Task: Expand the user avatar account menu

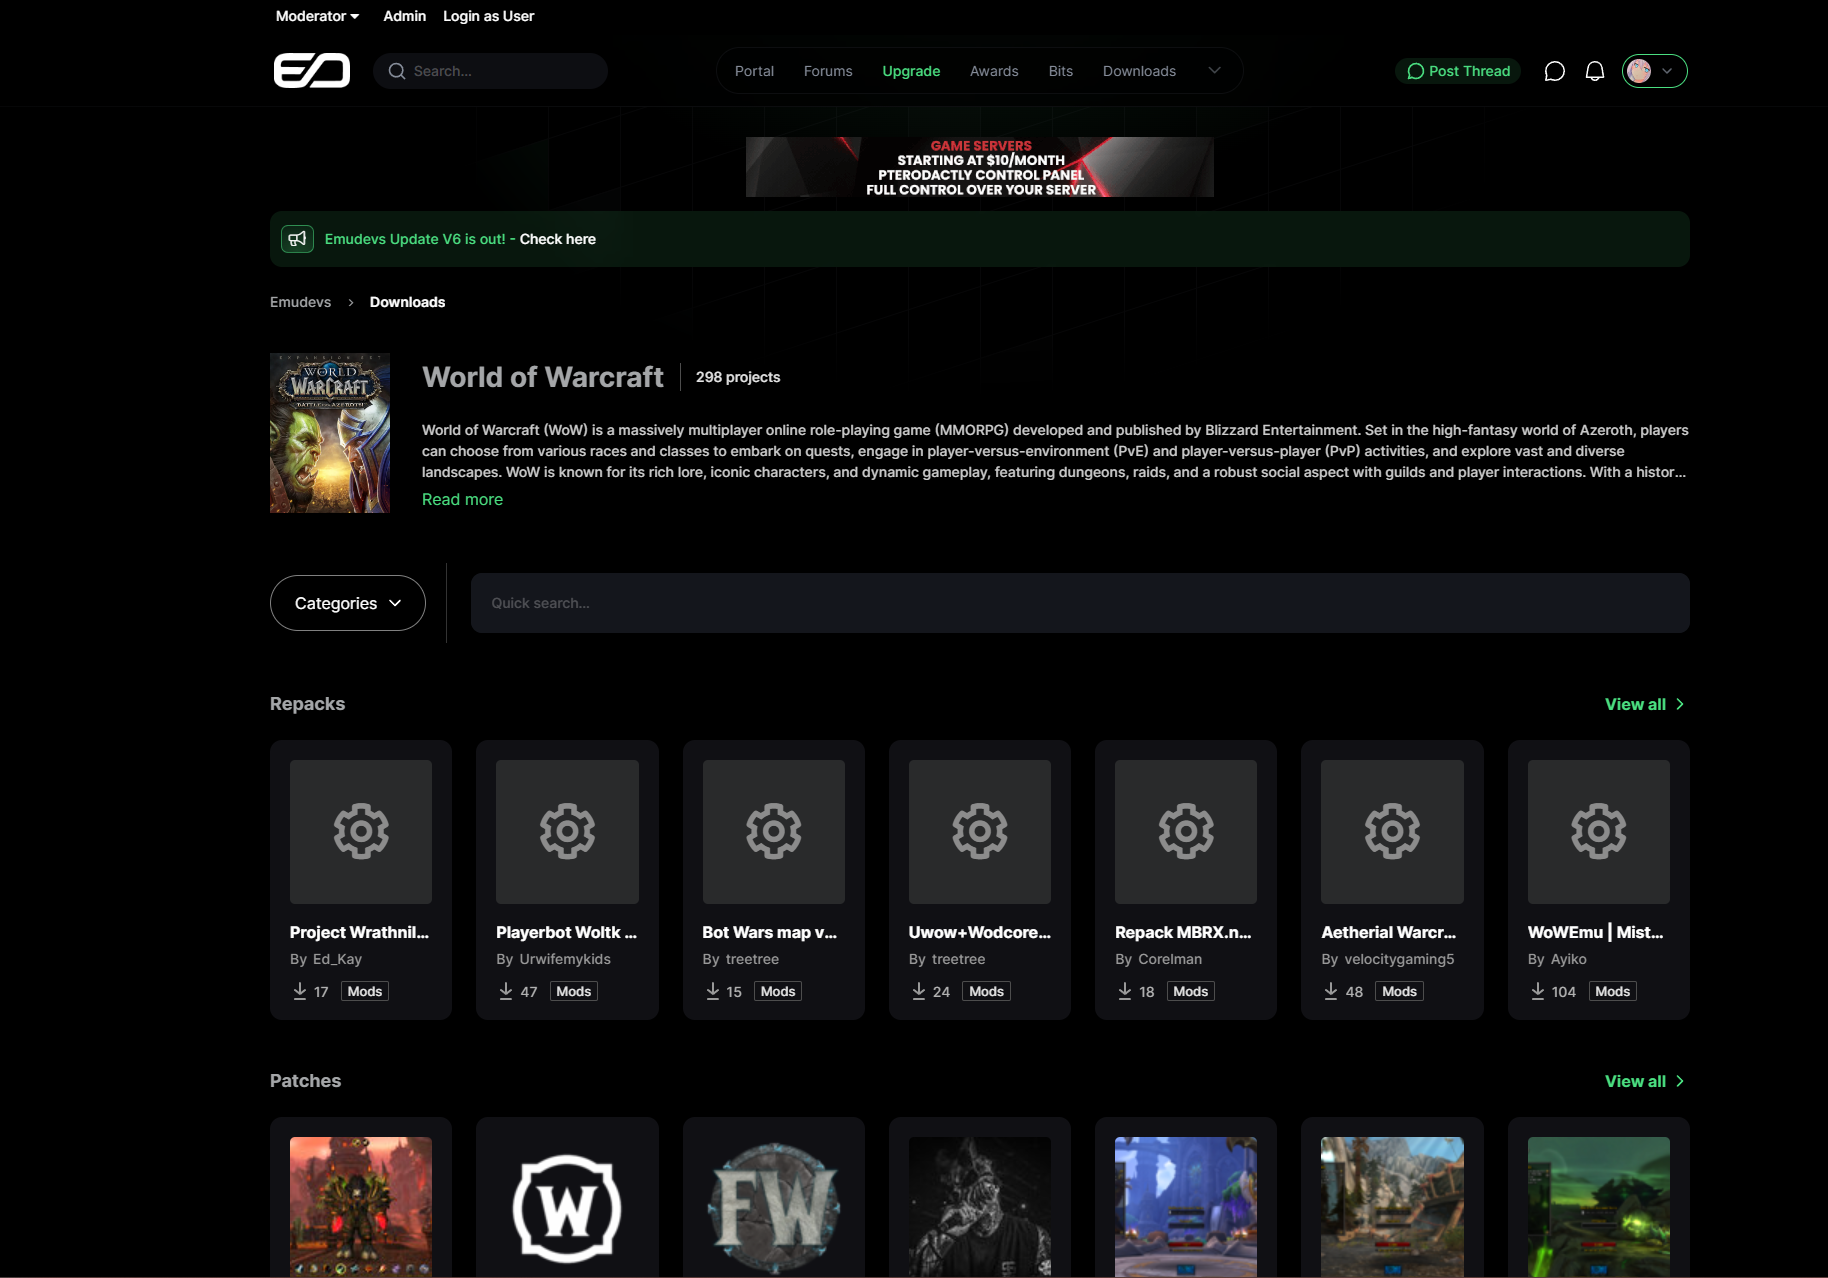Action: (x=1654, y=71)
